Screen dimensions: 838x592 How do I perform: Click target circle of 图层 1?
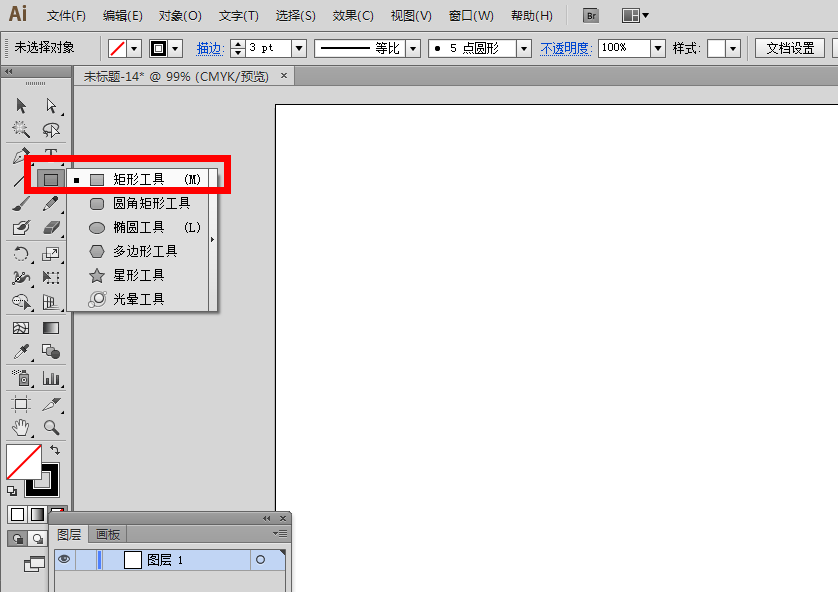(x=260, y=560)
